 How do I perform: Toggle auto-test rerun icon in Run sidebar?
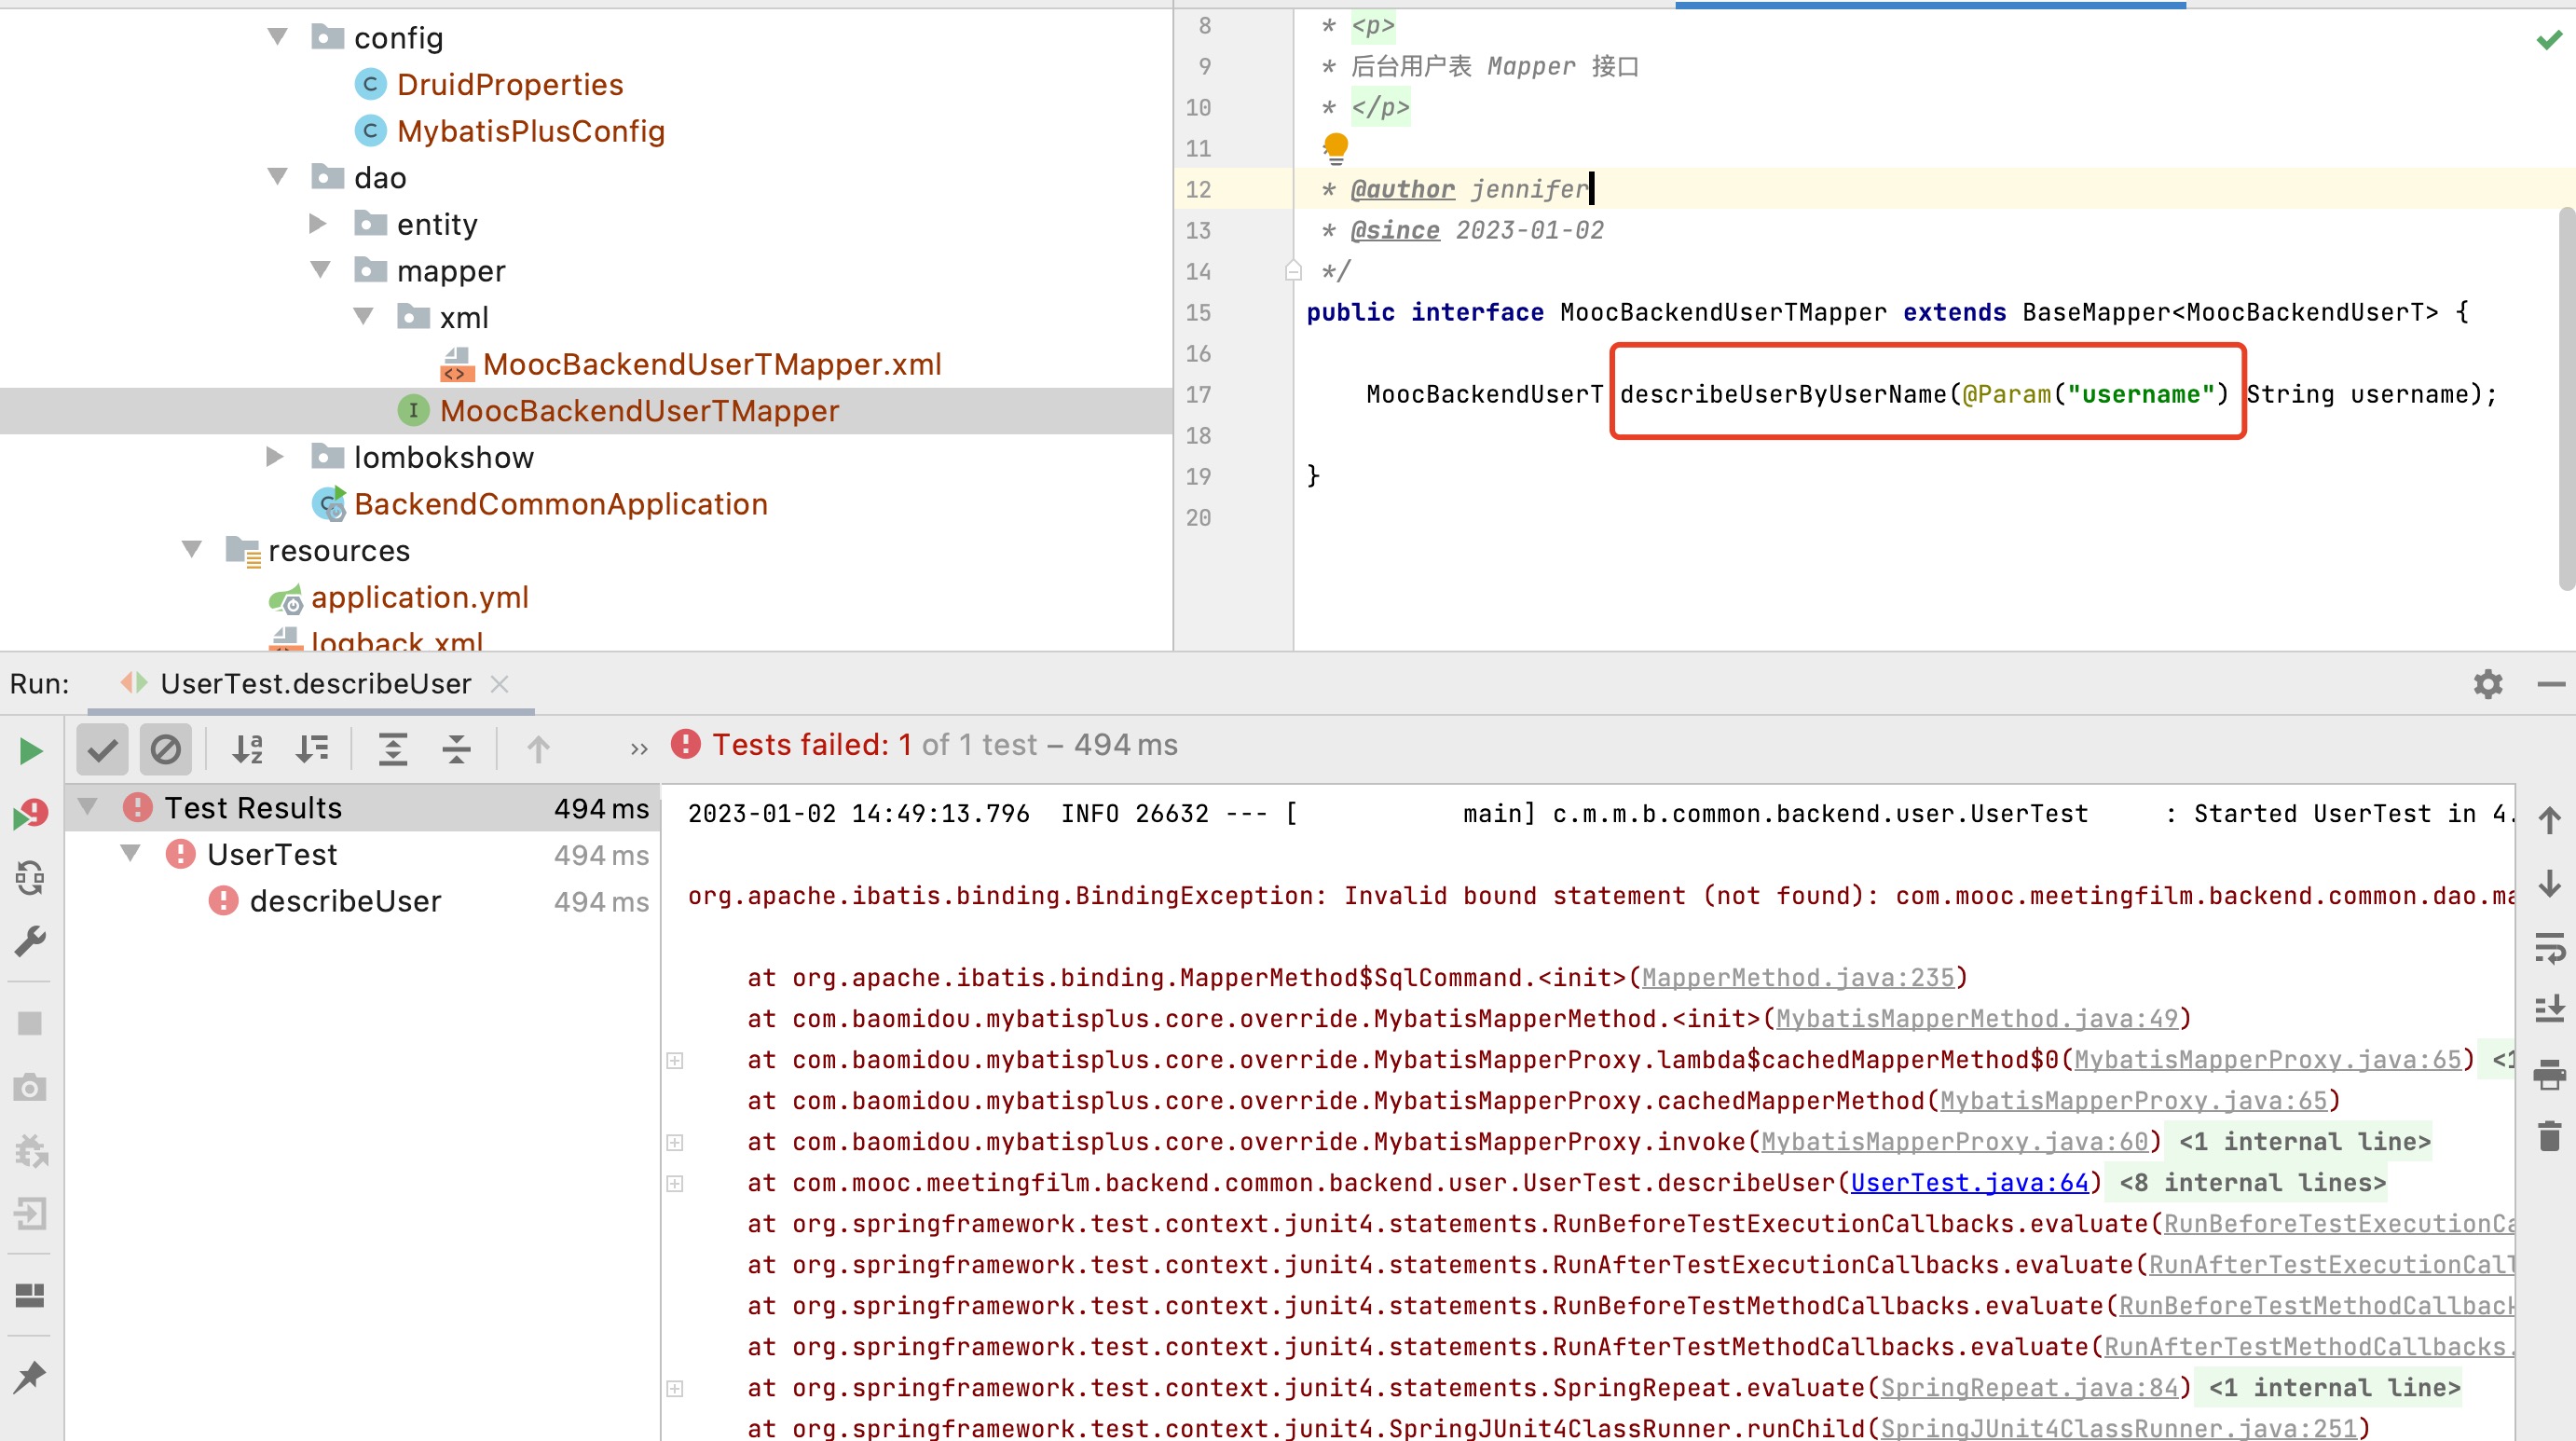point(30,877)
